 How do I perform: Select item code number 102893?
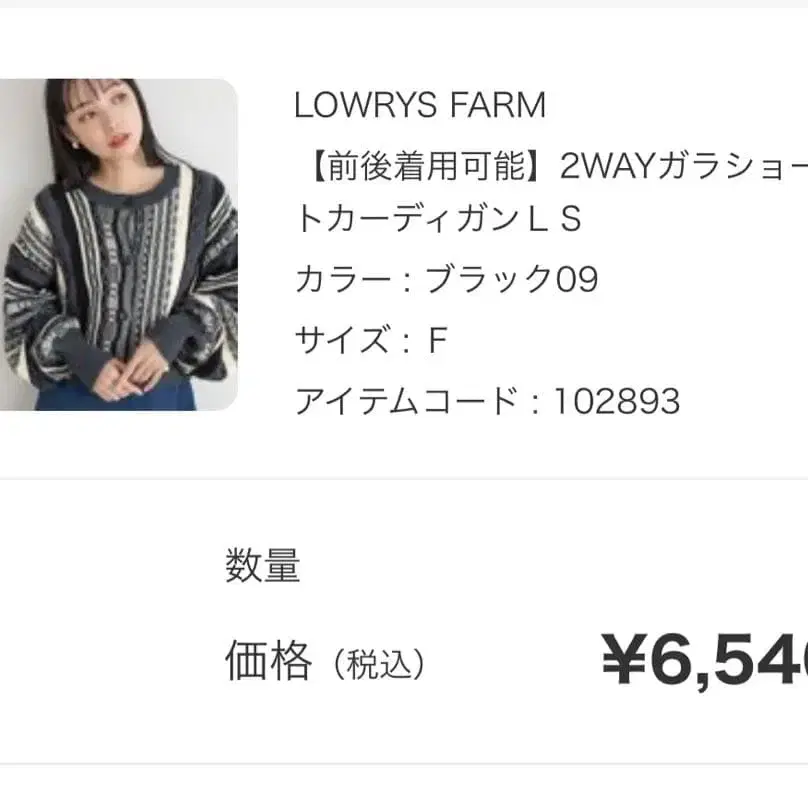click(616, 401)
